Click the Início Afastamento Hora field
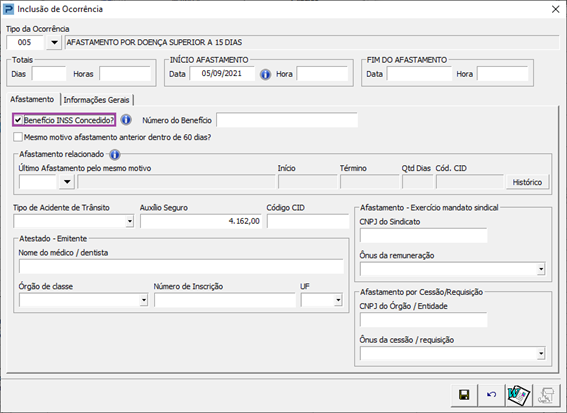The height and width of the screenshot is (413, 567). (x=322, y=74)
